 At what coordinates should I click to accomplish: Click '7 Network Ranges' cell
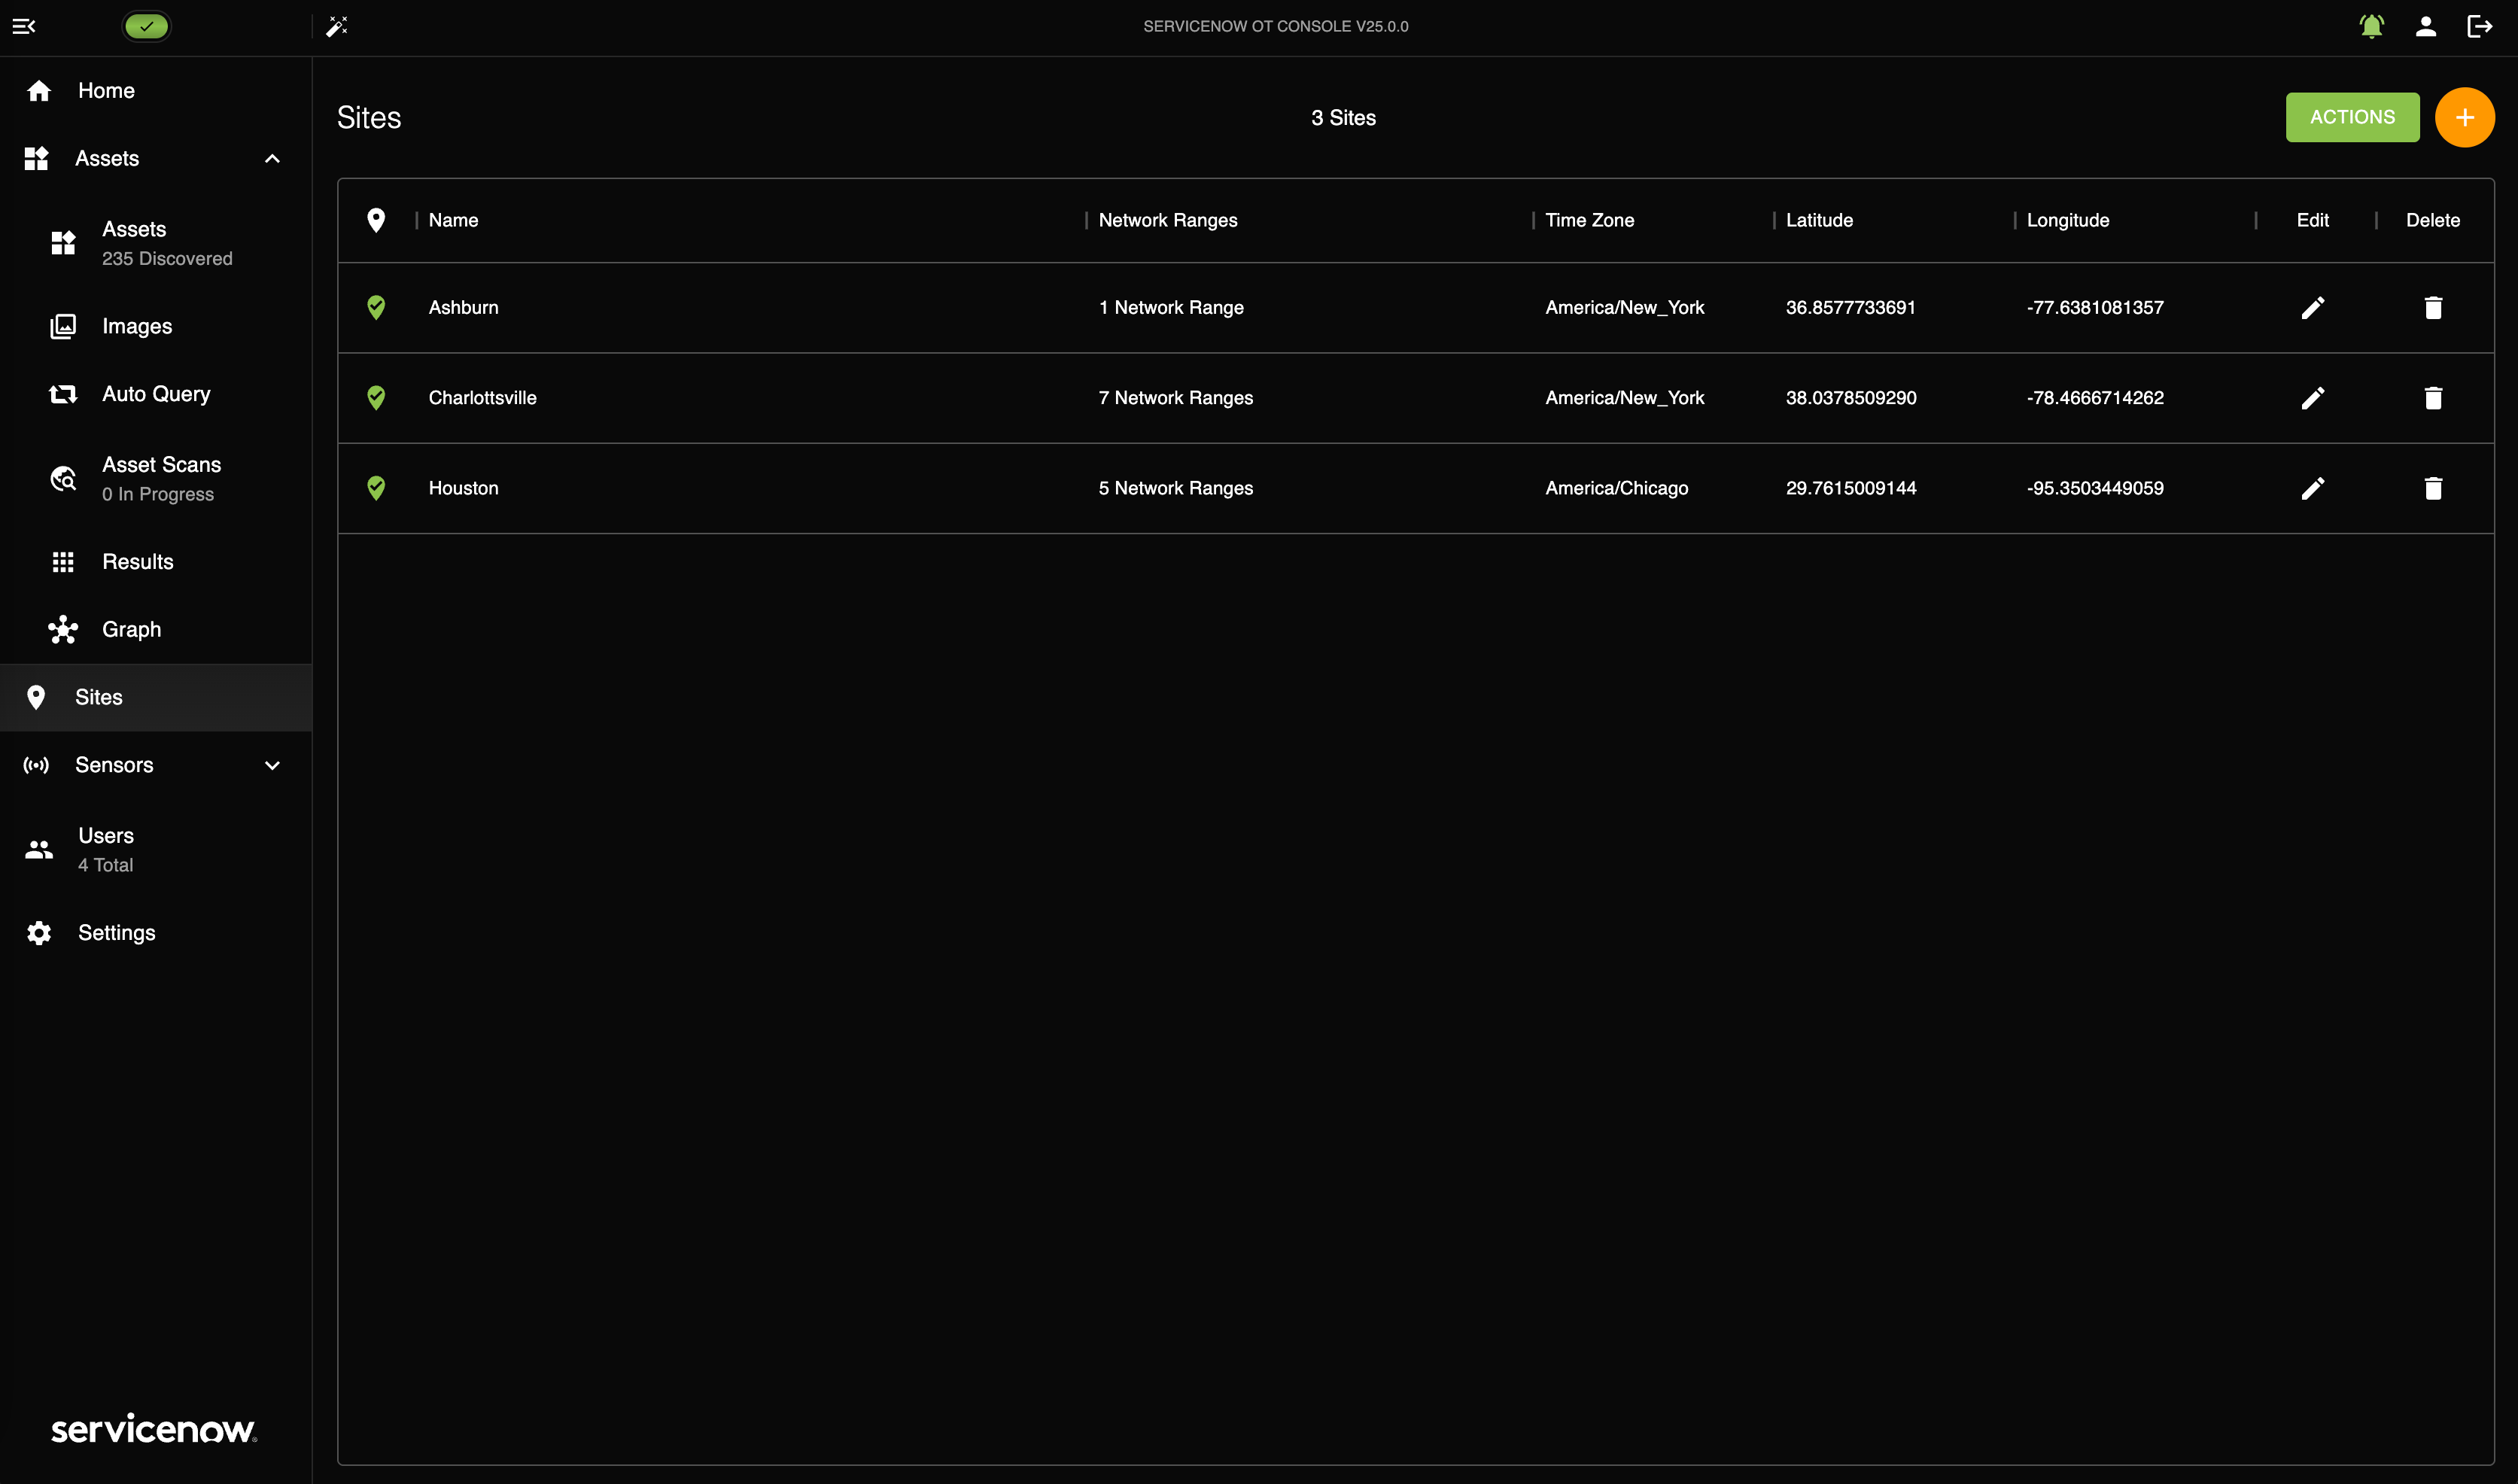[1175, 398]
